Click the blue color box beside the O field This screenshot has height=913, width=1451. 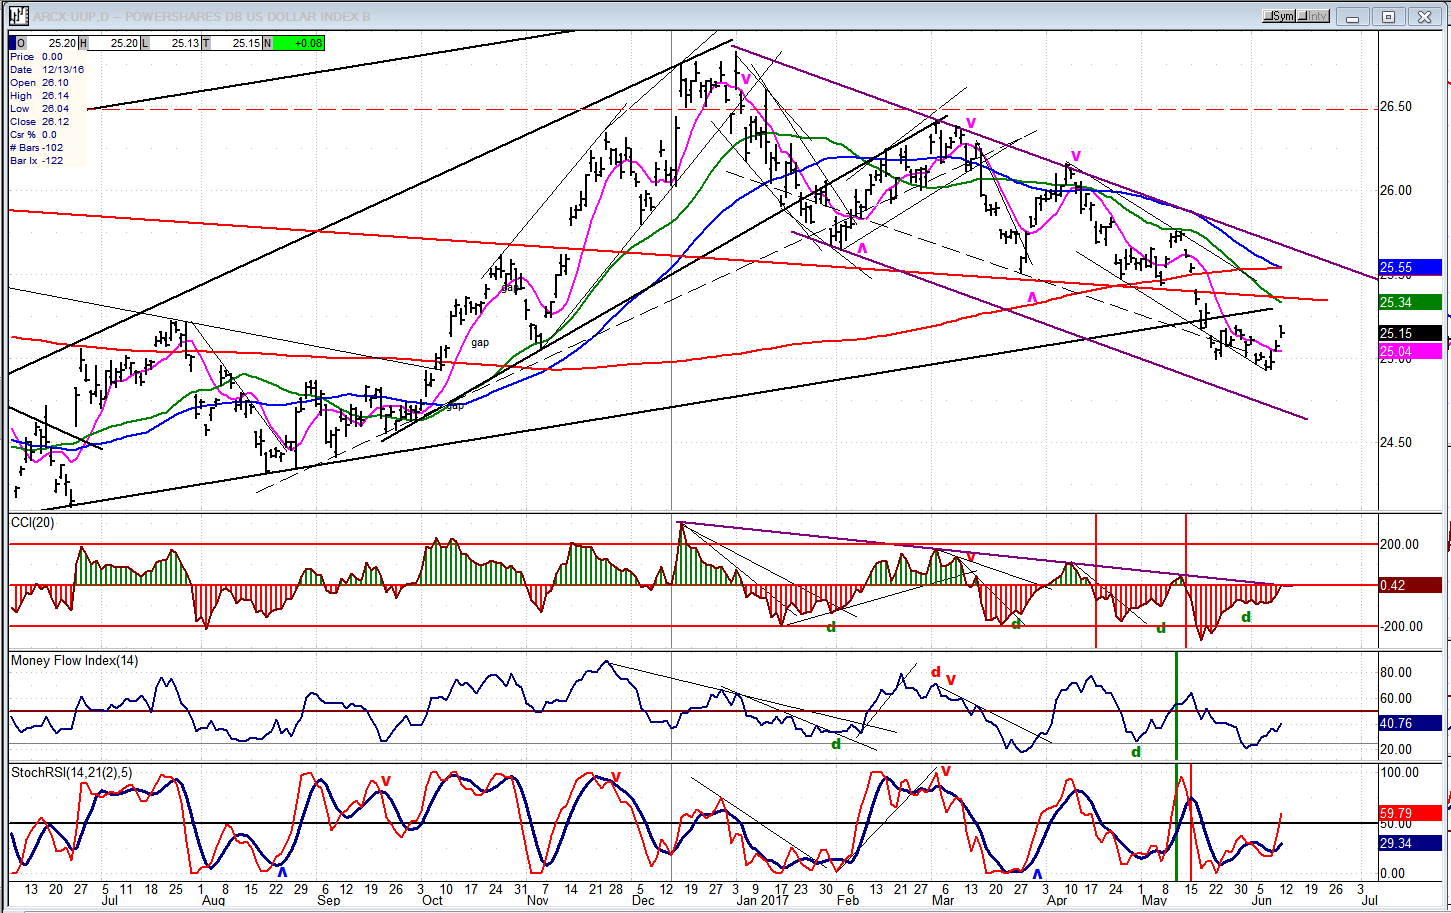tap(13, 43)
